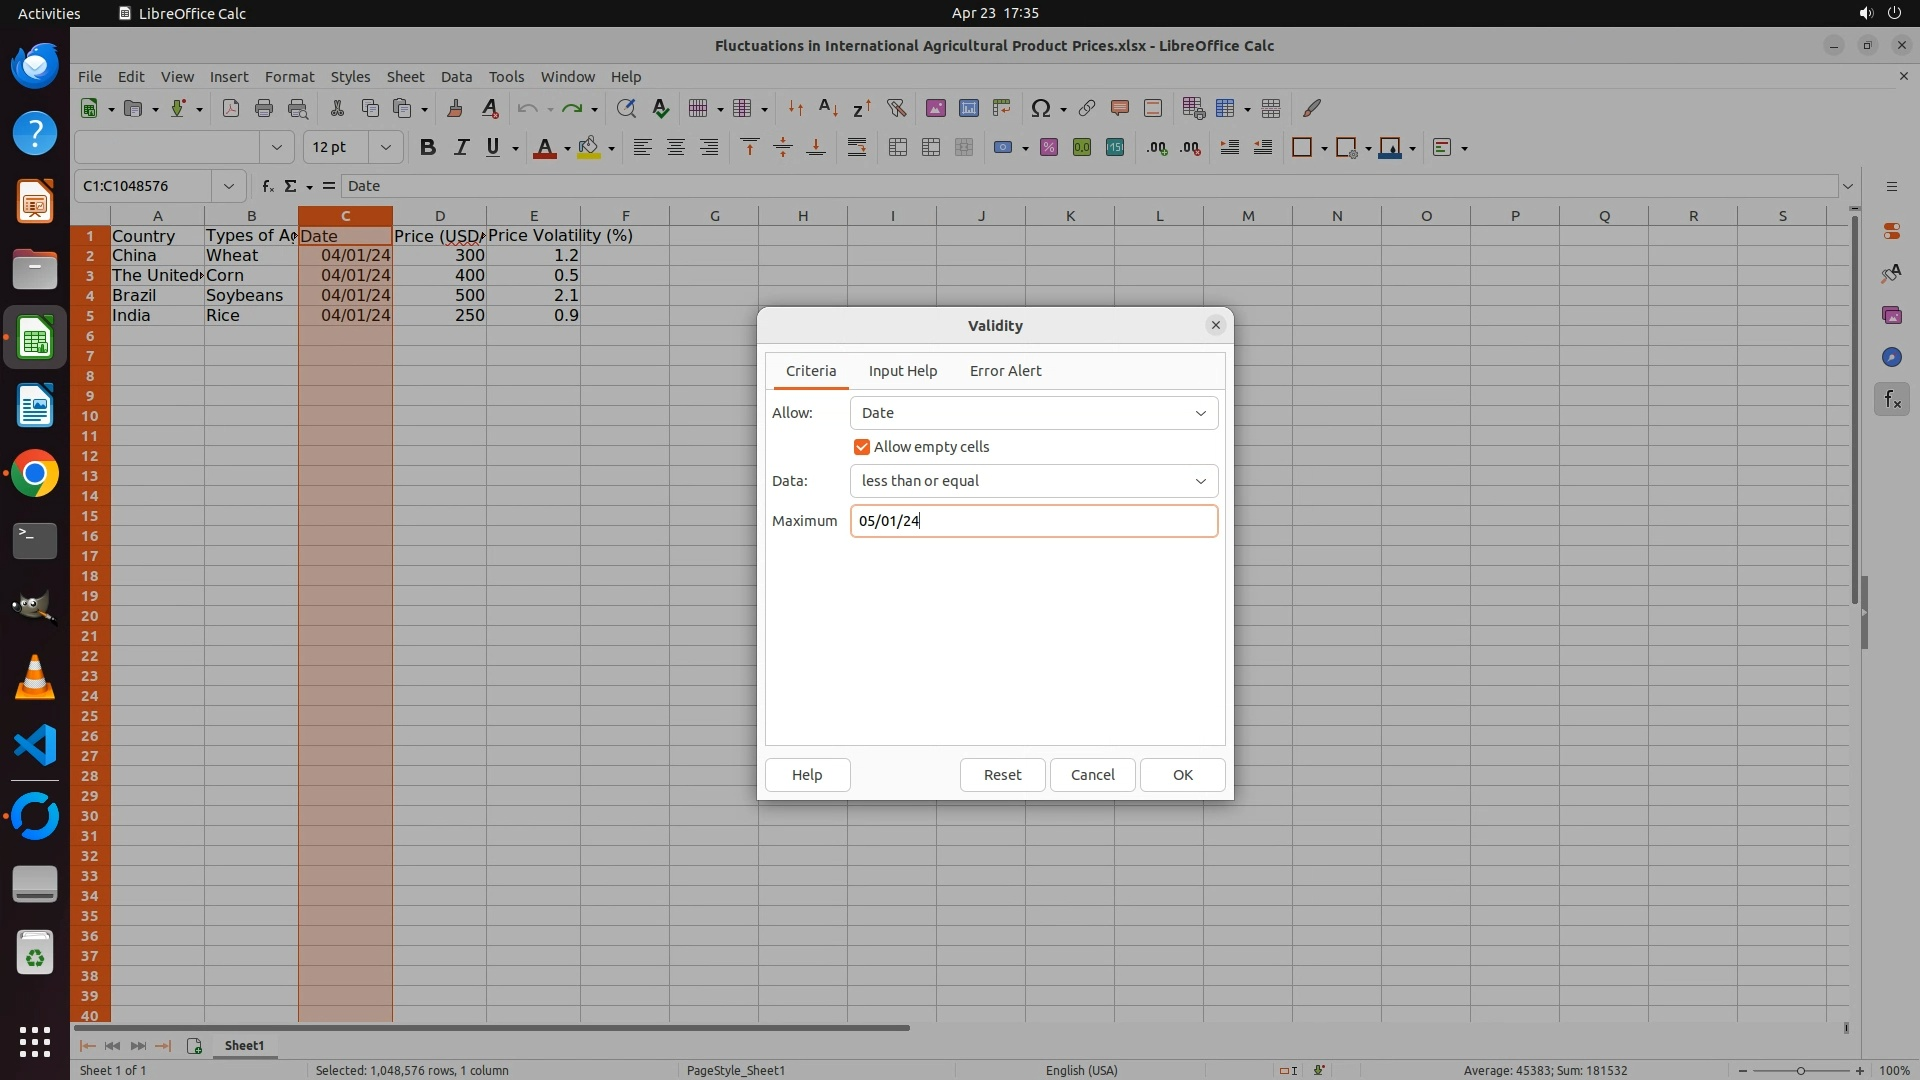Click the Reset button
Viewport: 1920px width, 1080px height.
pos(1002,775)
